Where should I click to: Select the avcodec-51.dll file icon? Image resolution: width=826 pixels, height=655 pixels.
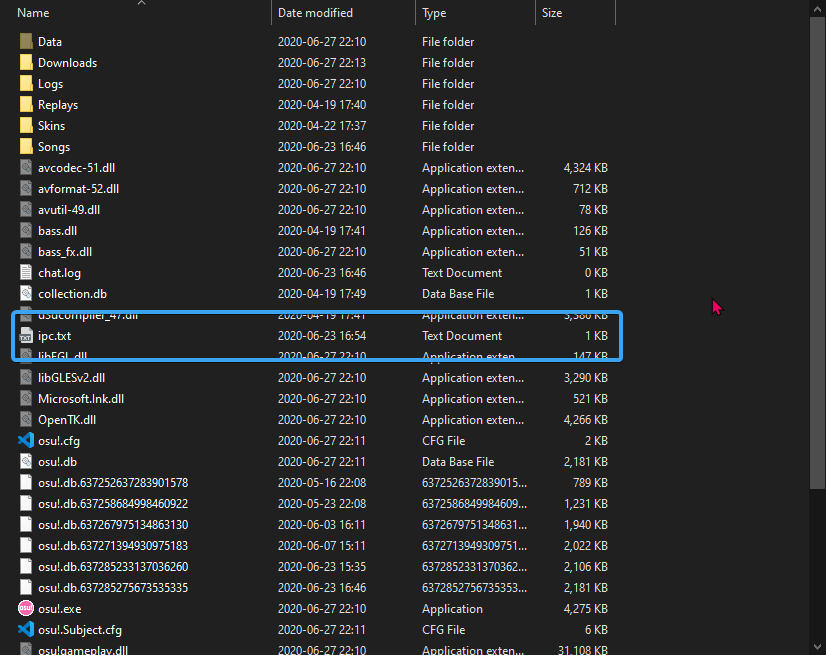click(x=26, y=168)
